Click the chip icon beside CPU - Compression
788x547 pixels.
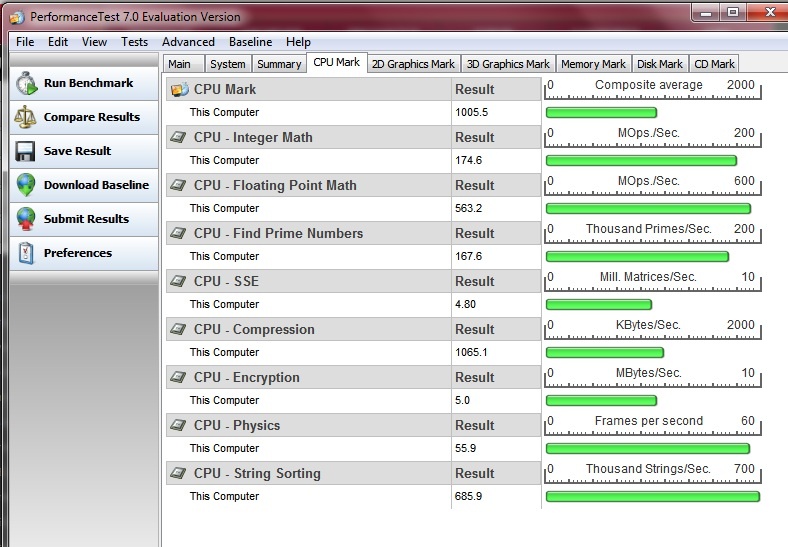pos(178,329)
